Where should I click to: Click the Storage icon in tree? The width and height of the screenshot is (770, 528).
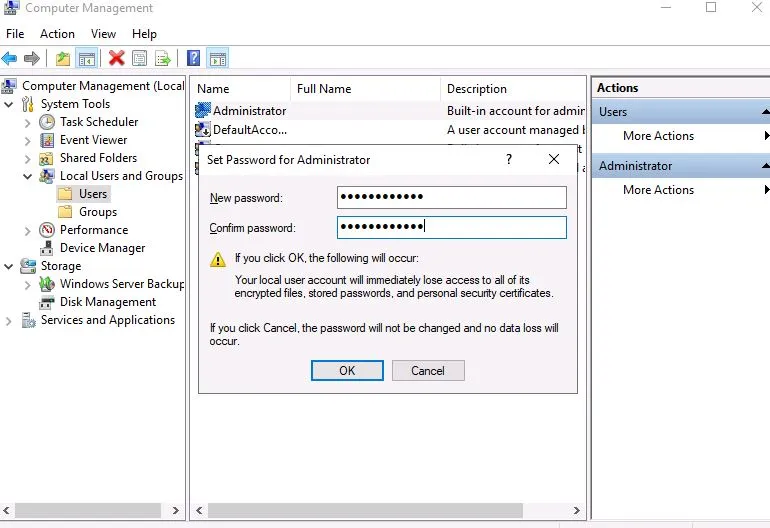tap(28, 266)
